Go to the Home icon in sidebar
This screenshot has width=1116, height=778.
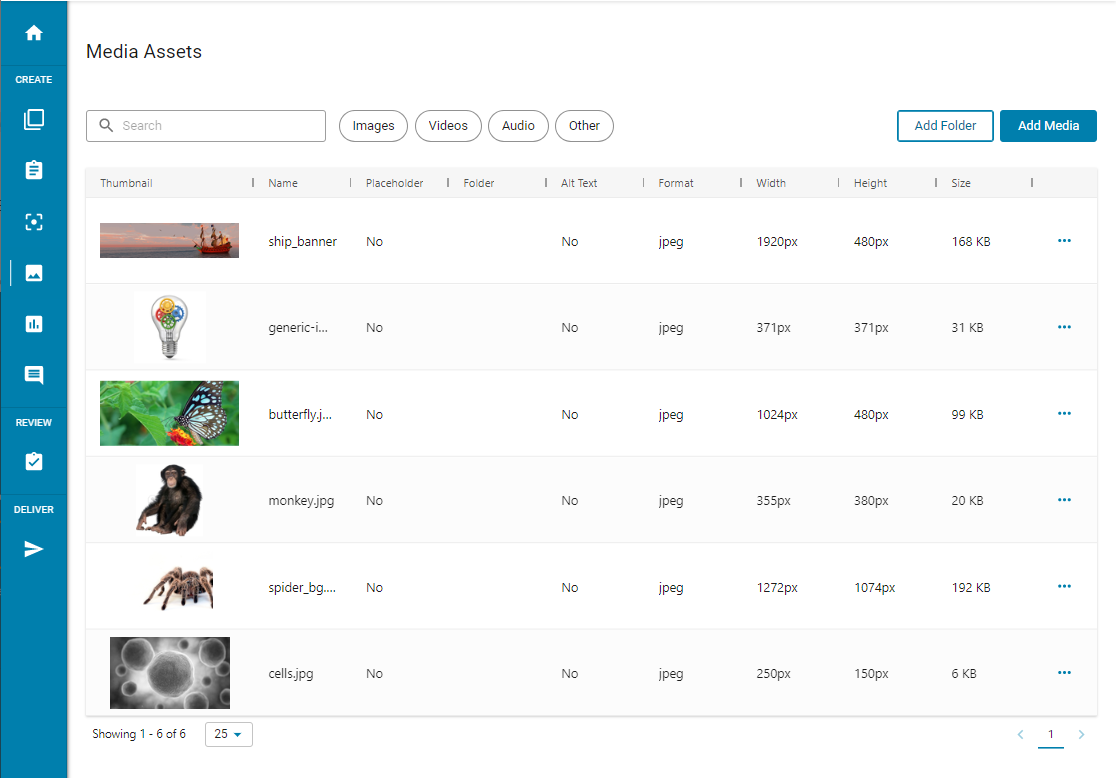pyautogui.click(x=33, y=33)
